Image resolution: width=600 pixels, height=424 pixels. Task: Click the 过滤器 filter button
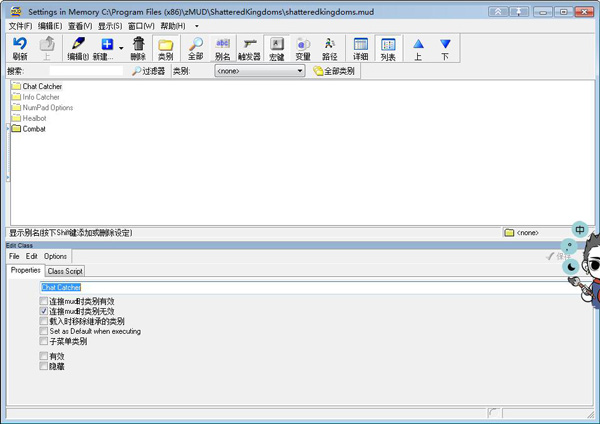[x=150, y=72]
